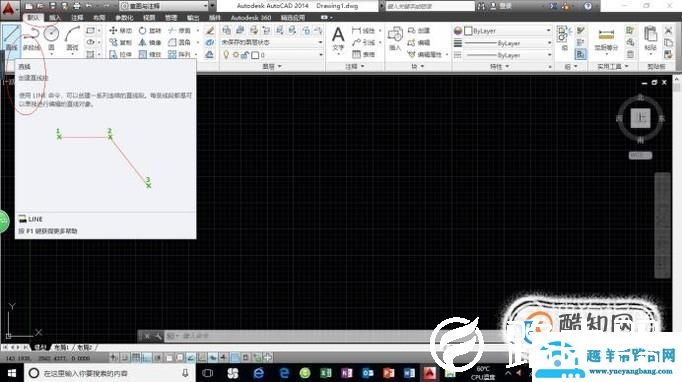Click the Array (阵列) tool
Image resolution: width=682 pixels, height=382 pixels.
[180, 54]
